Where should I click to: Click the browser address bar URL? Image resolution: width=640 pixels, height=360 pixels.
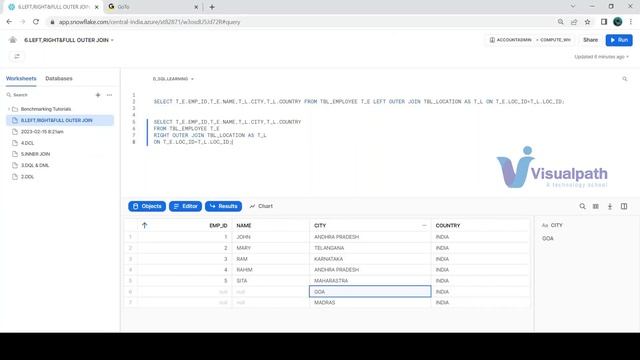pos(149,22)
